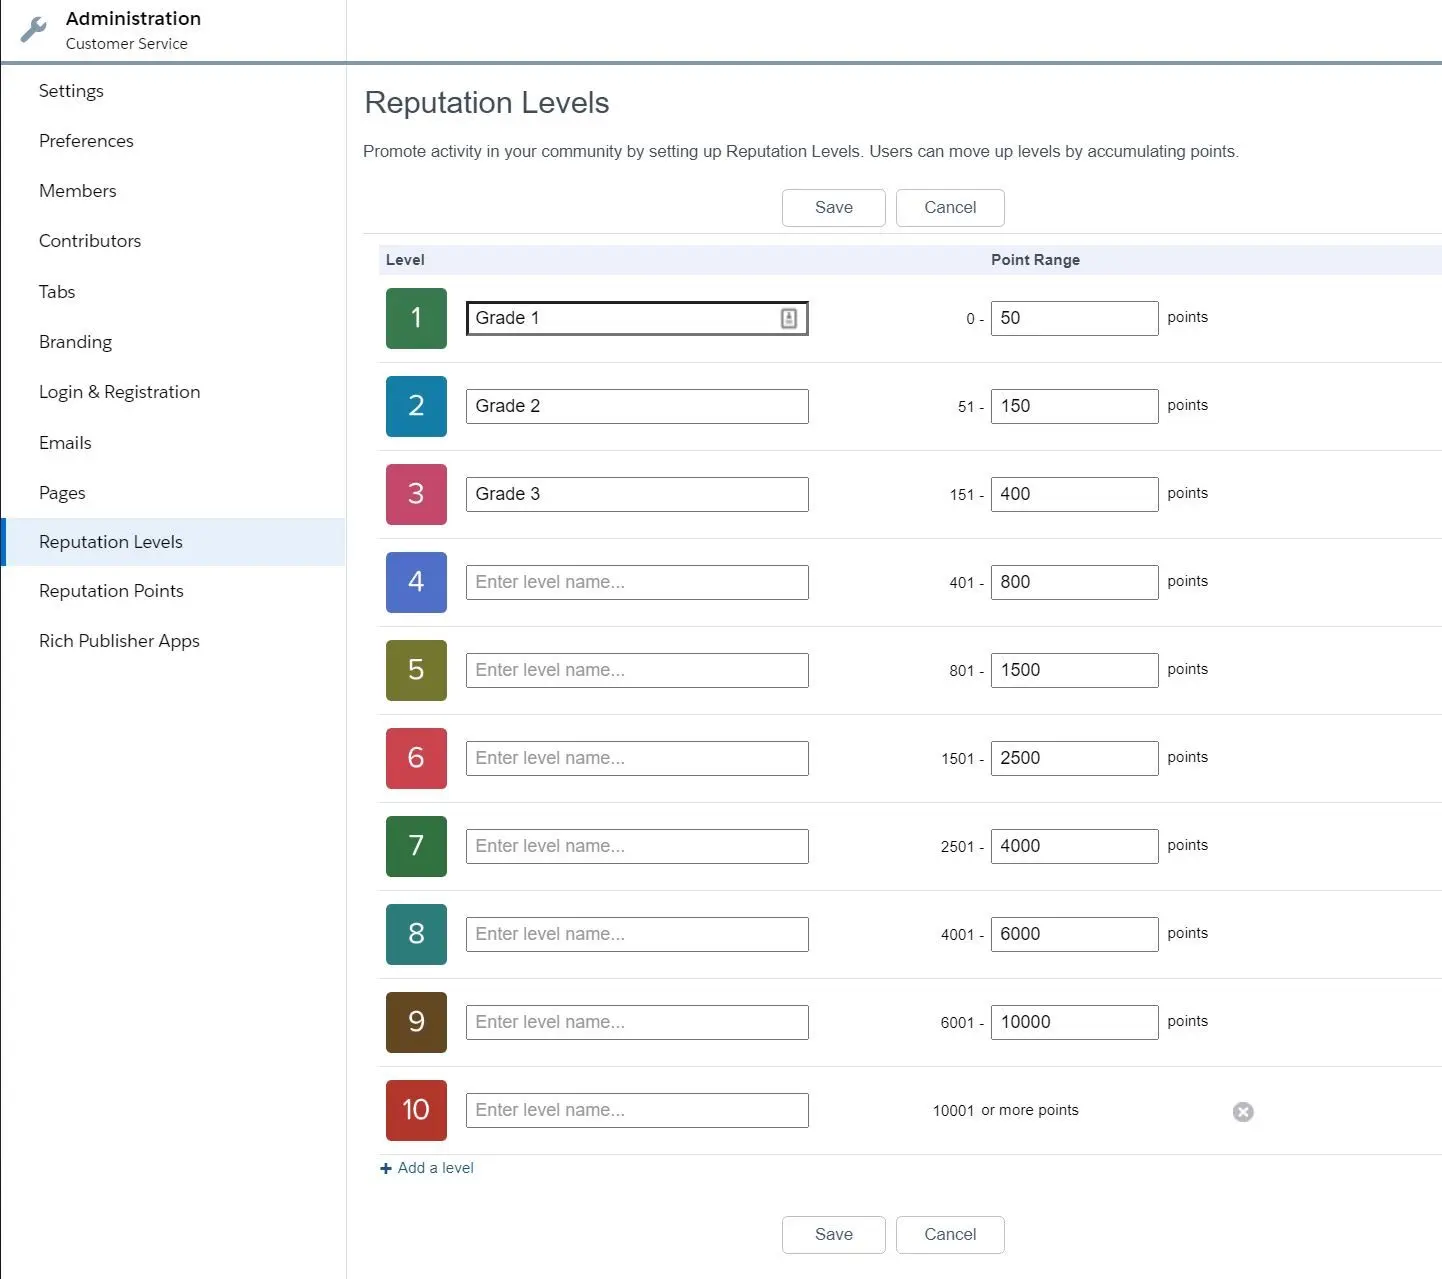This screenshot has width=1442, height=1279.
Task: Open Pages in the sidebar
Action: pyautogui.click(x=62, y=493)
